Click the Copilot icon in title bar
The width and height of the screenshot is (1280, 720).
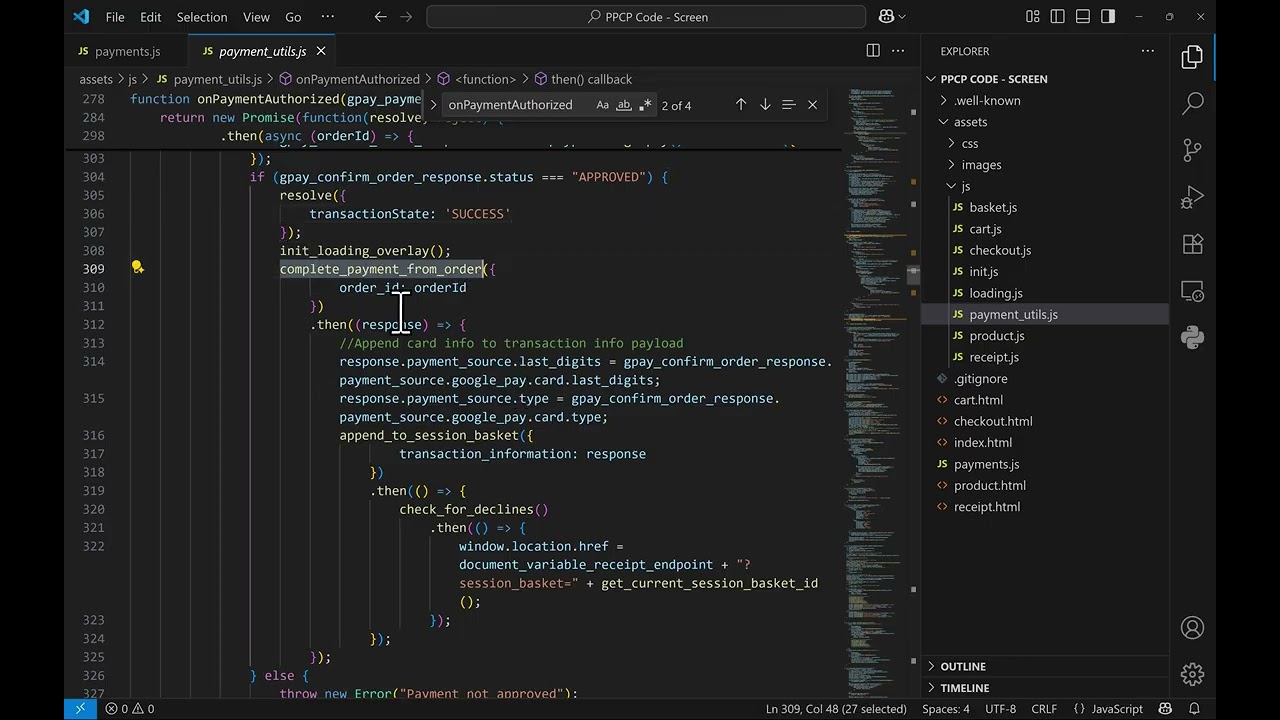886,17
